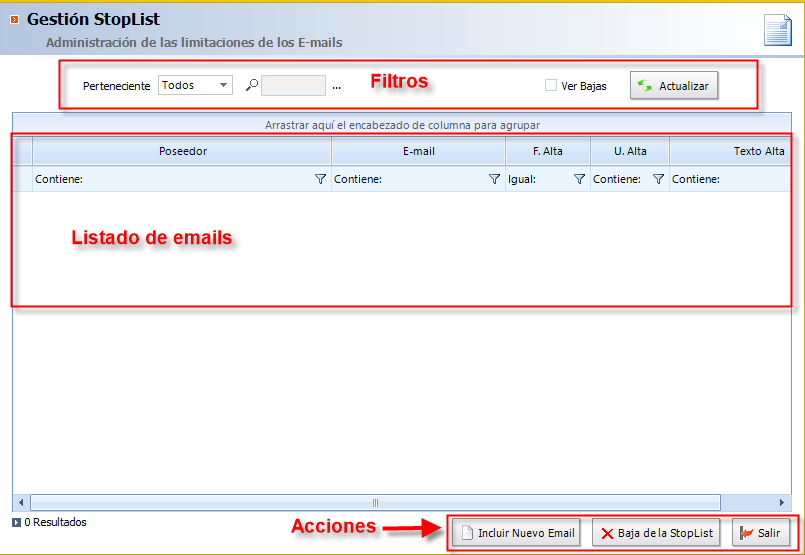Open the U. Alta column filter funnel

[659, 179]
